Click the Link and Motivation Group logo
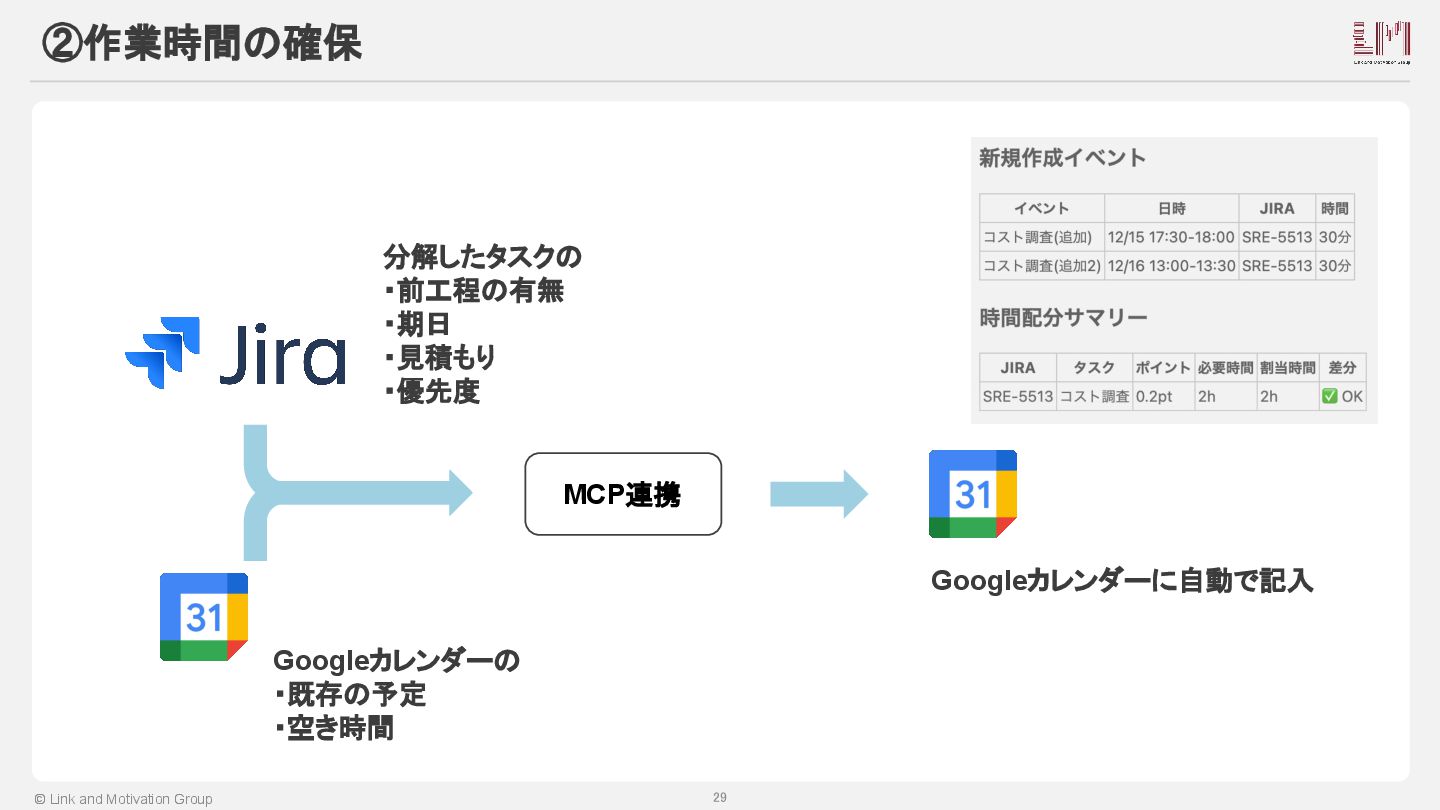 [1382, 42]
